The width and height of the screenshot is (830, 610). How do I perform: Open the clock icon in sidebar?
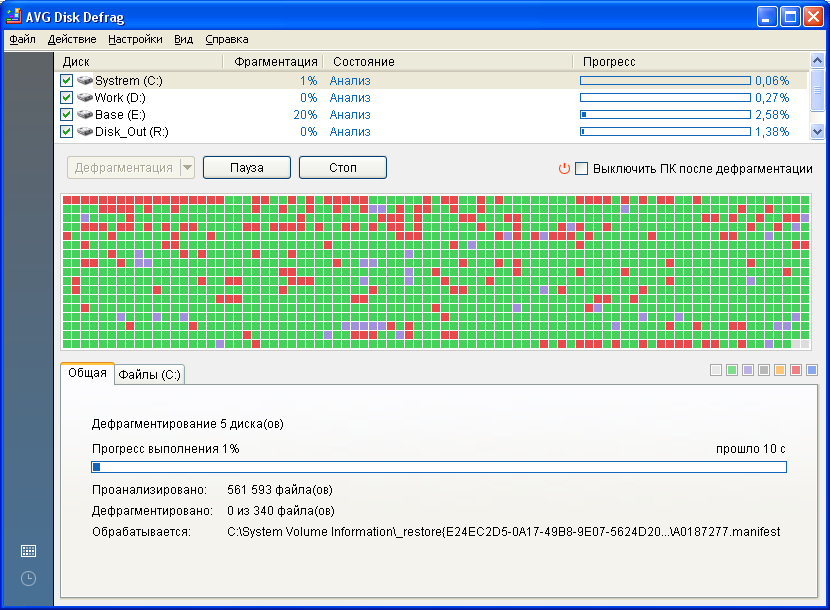pos(28,578)
